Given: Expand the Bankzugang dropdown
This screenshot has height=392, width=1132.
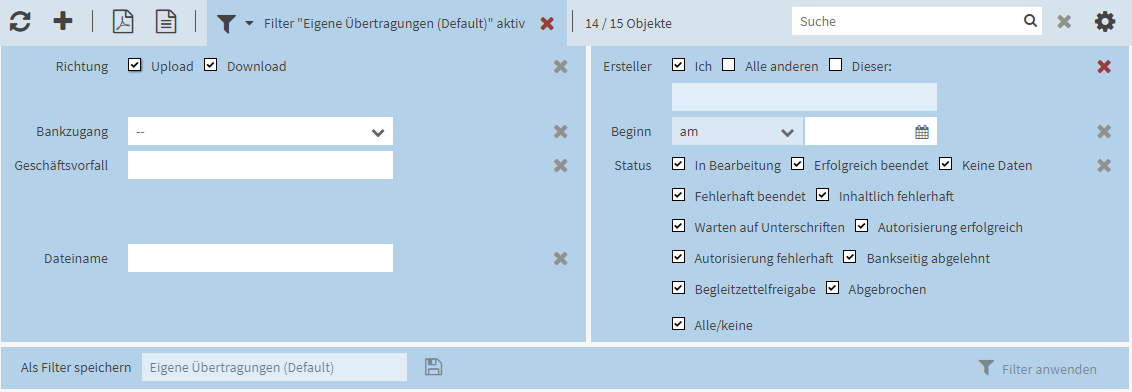Looking at the screenshot, I should (261, 131).
